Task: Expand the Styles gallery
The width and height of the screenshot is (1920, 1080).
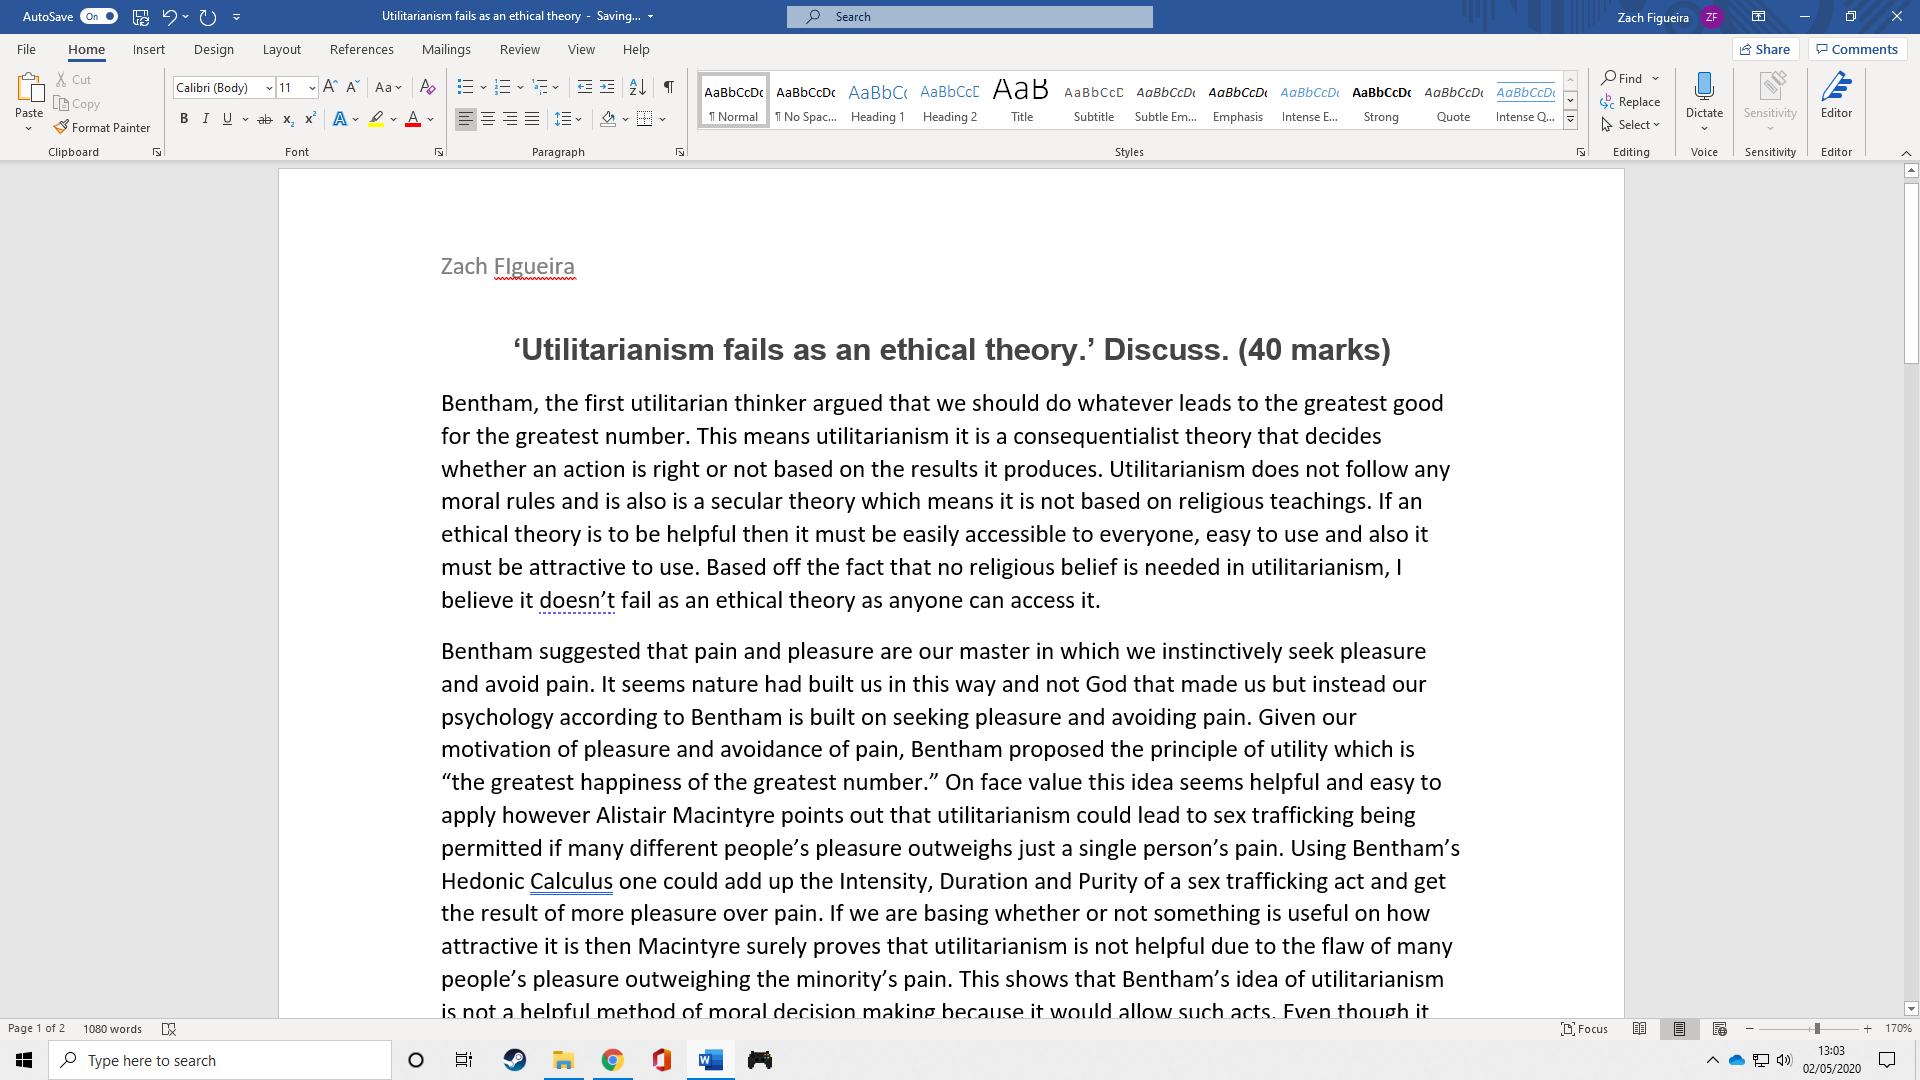Action: 1570,120
